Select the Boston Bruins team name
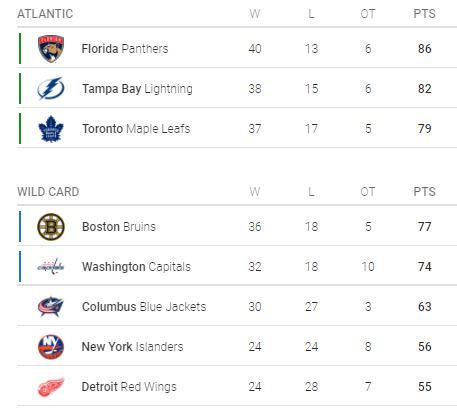This screenshot has height=413, width=457. click(119, 227)
